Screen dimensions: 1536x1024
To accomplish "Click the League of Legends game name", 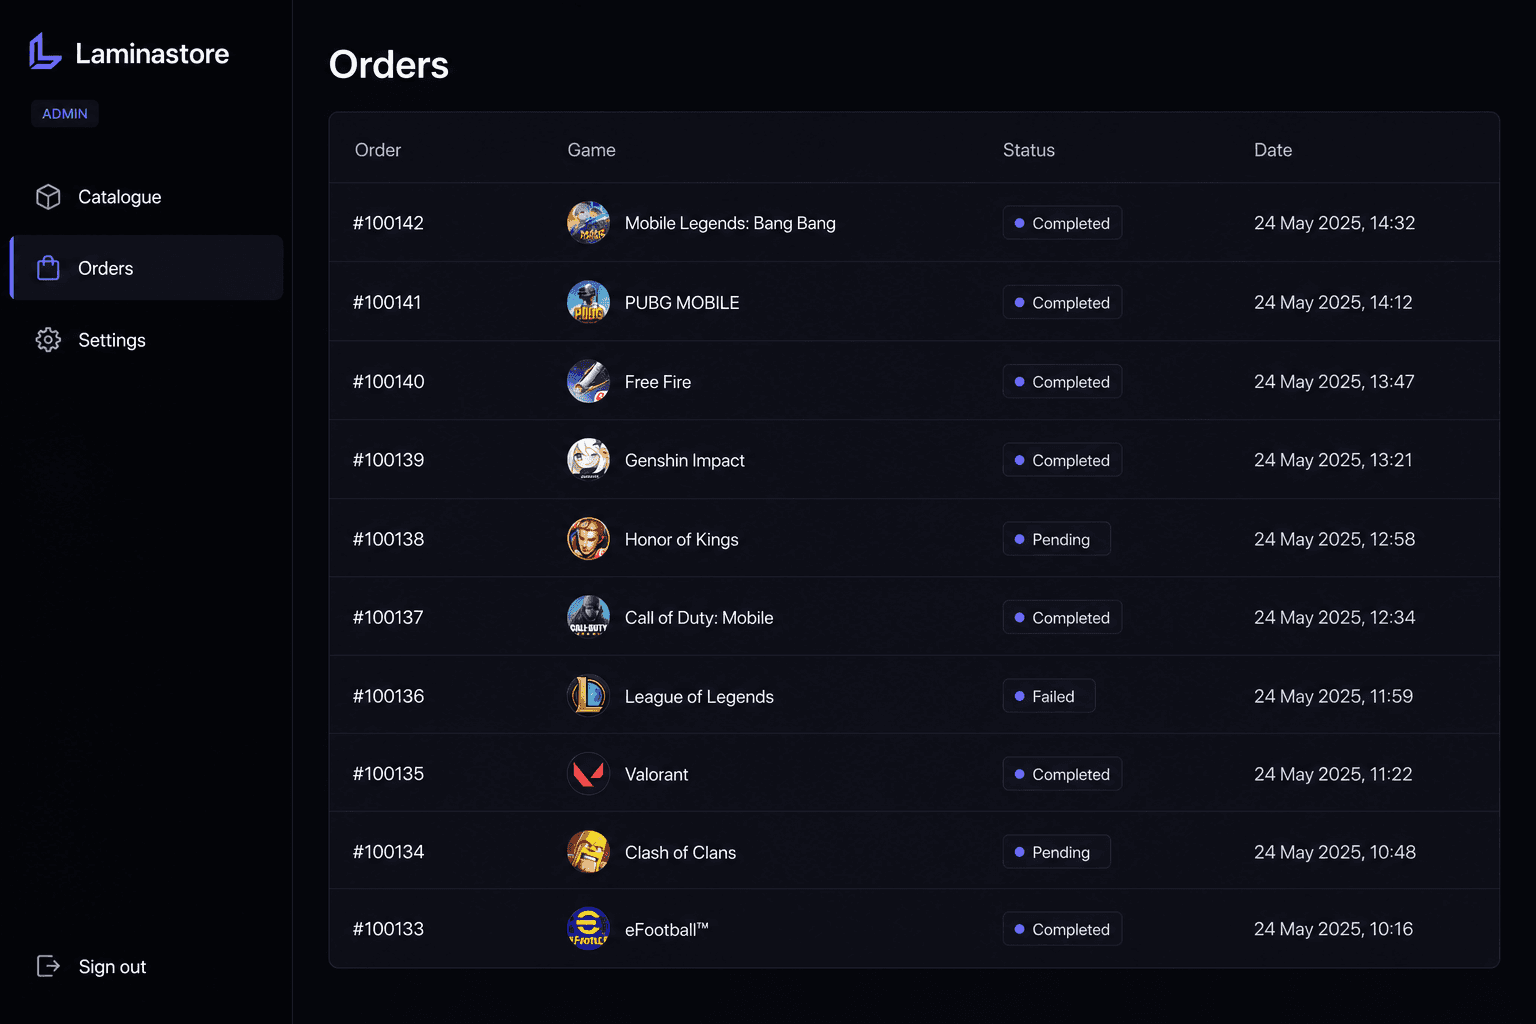I will pos(699,696).
